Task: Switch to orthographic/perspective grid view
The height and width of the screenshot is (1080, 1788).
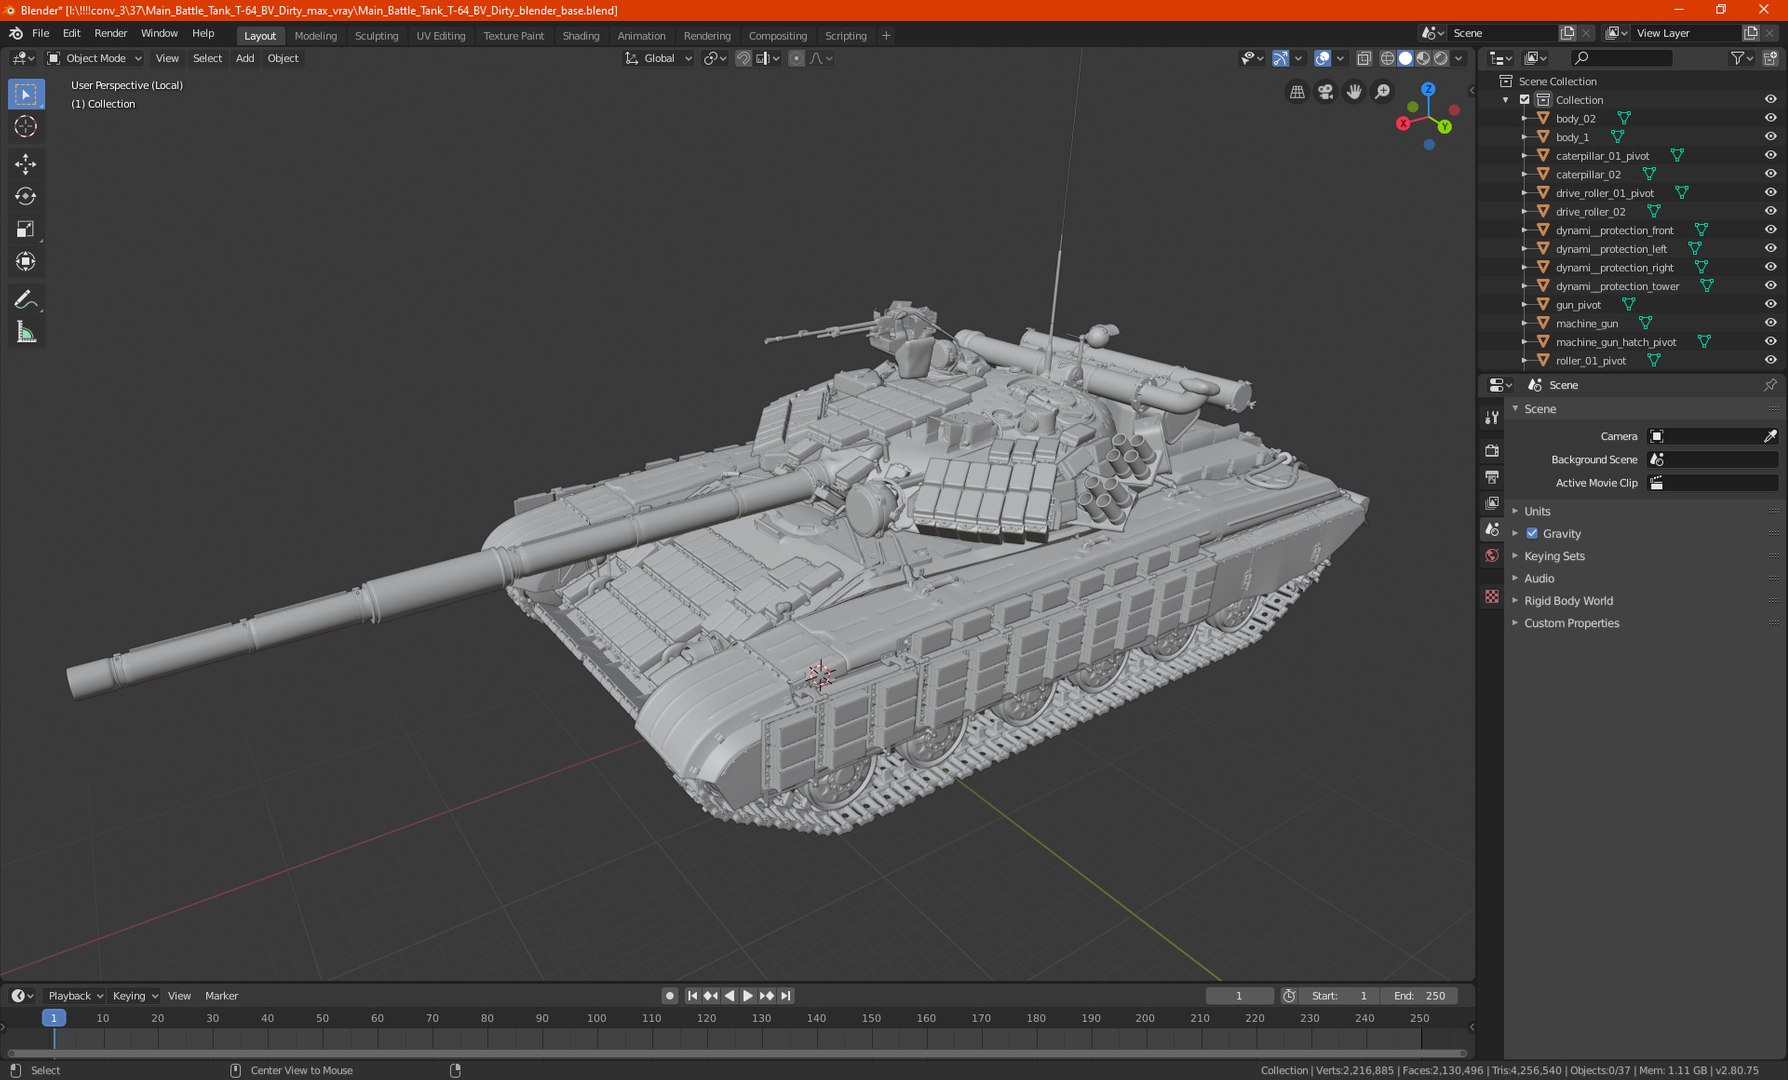Action: [x=1297, y=92]
